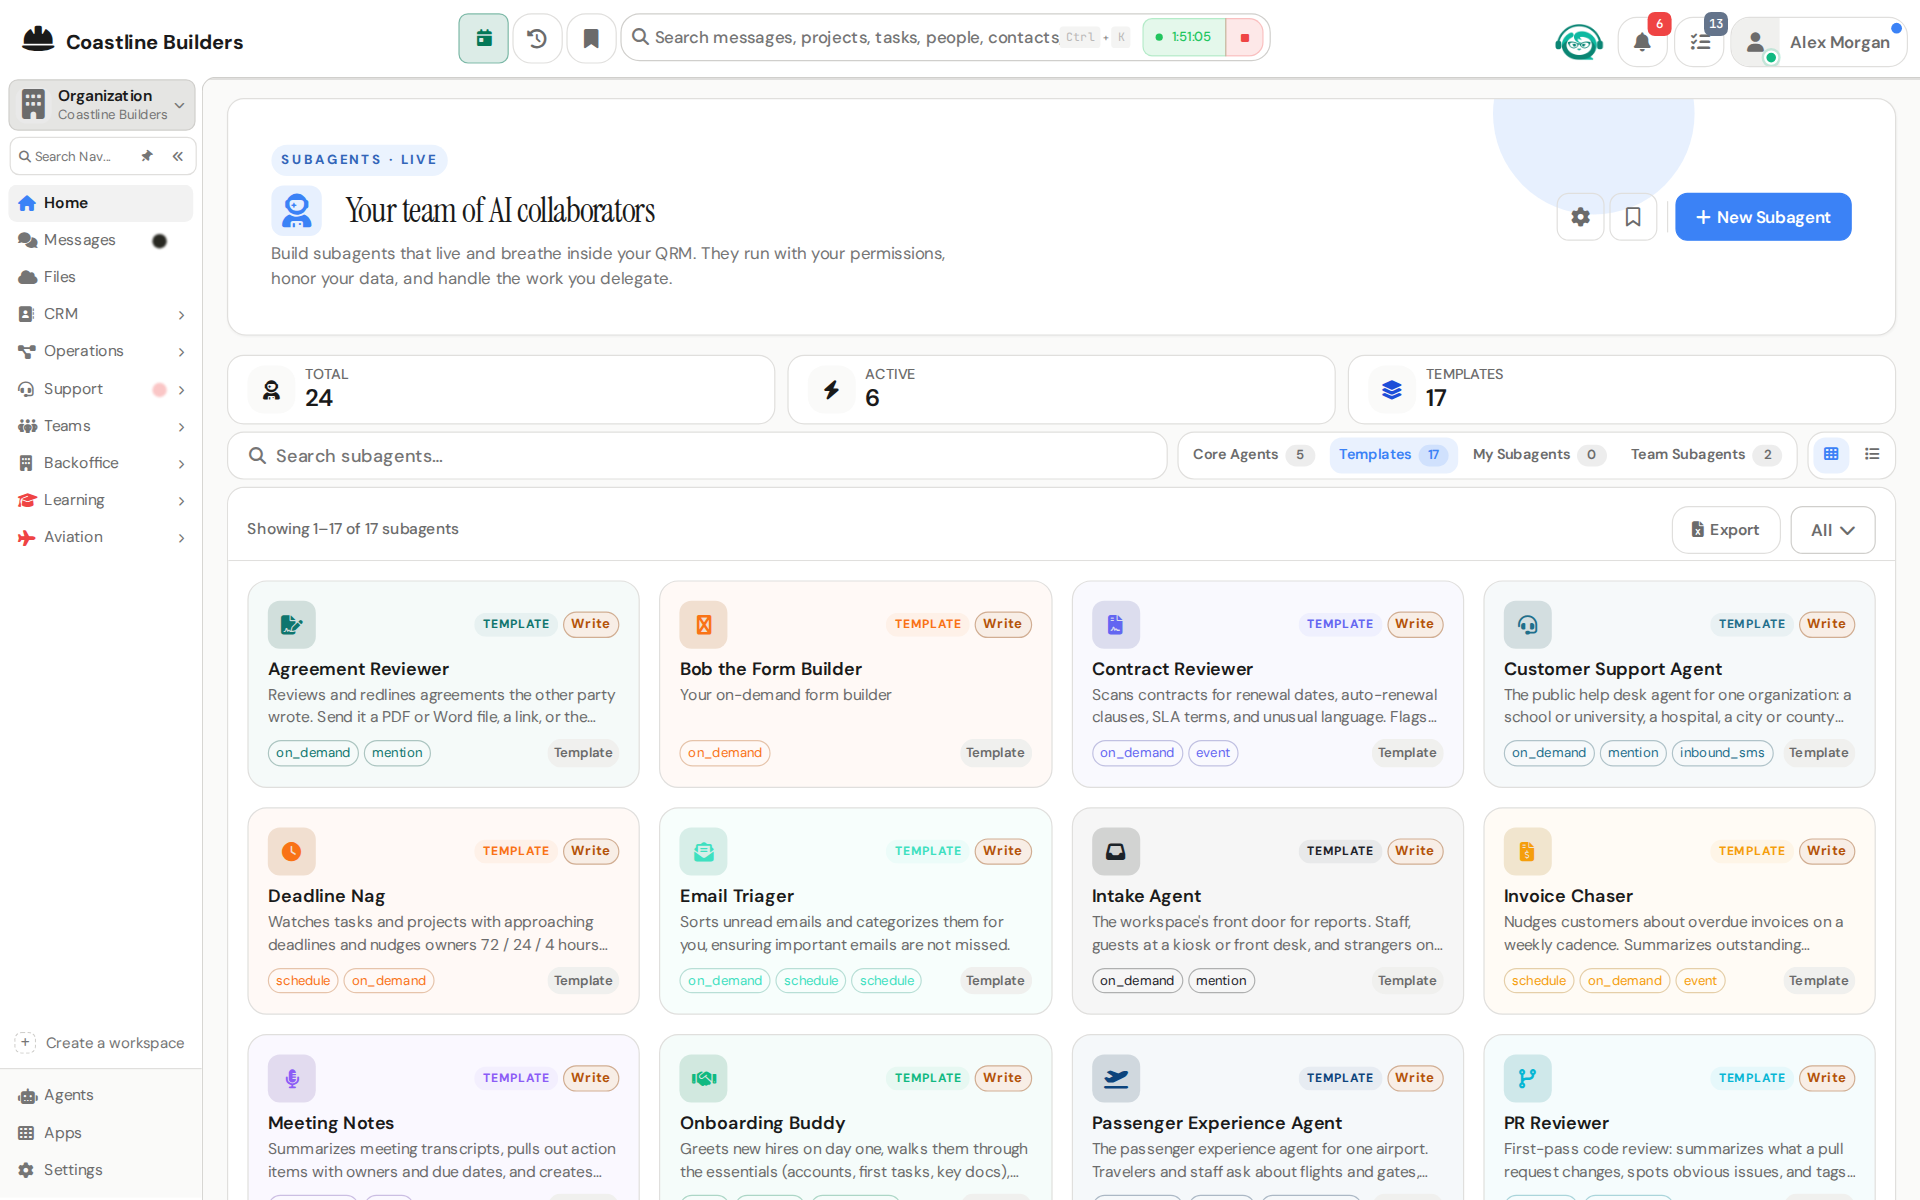Click the Email Triager card title

pos(737,896)
